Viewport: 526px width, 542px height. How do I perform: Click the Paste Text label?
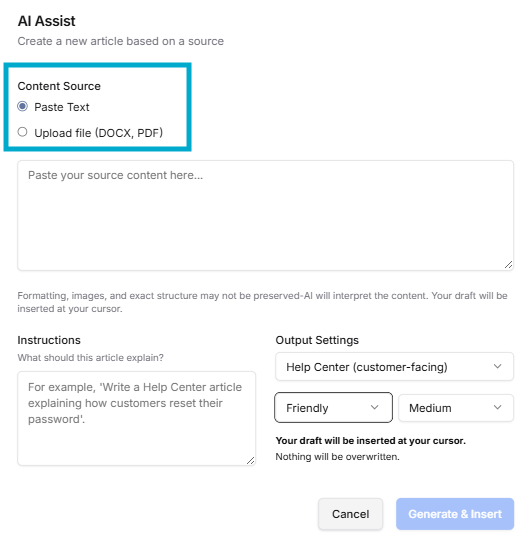pyautogui.click(x=62, y=107)
